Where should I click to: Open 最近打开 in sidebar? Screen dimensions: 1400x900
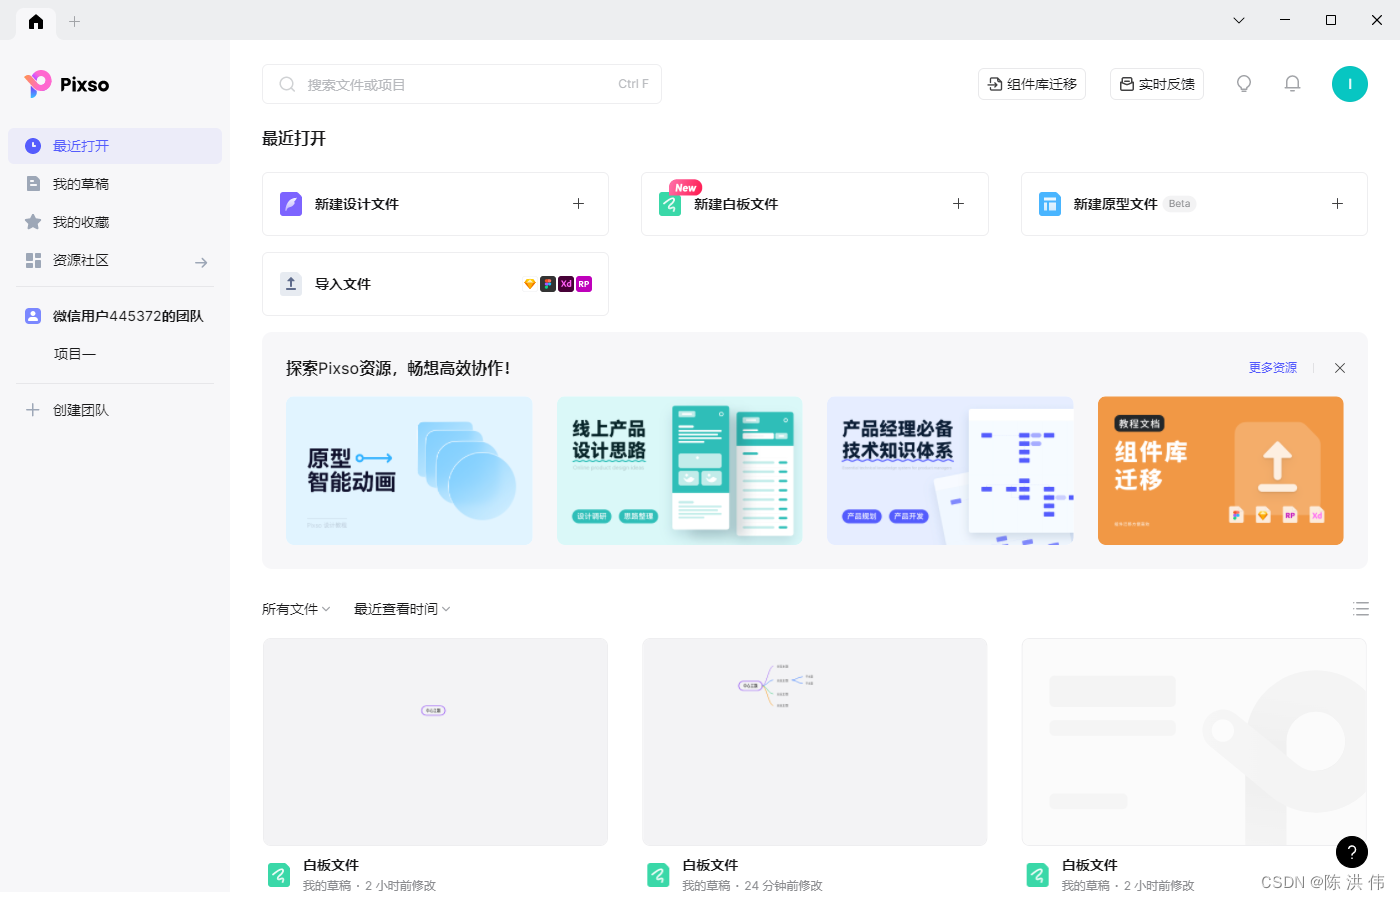pyautogui.click(x=115, y=146)
